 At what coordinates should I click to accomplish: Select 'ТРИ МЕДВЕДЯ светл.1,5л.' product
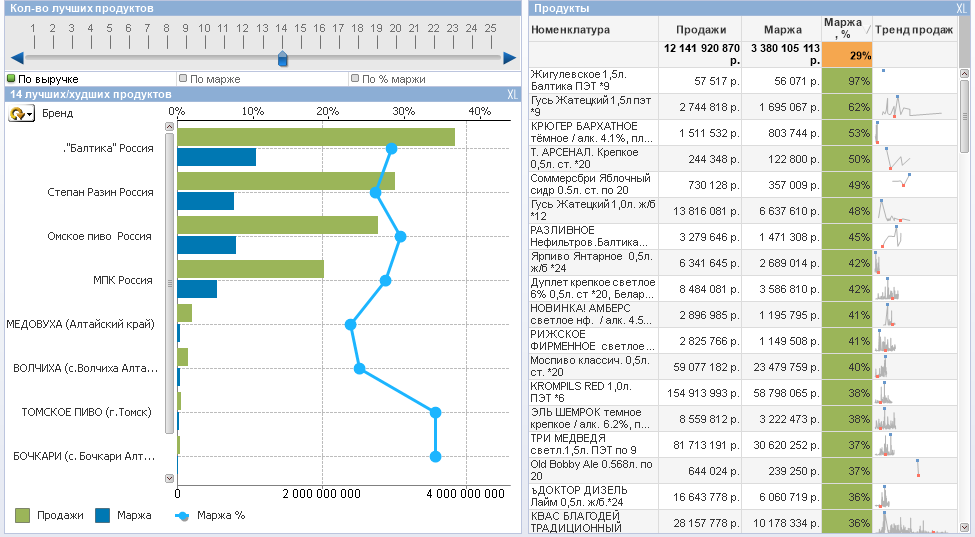coord(593,445)
